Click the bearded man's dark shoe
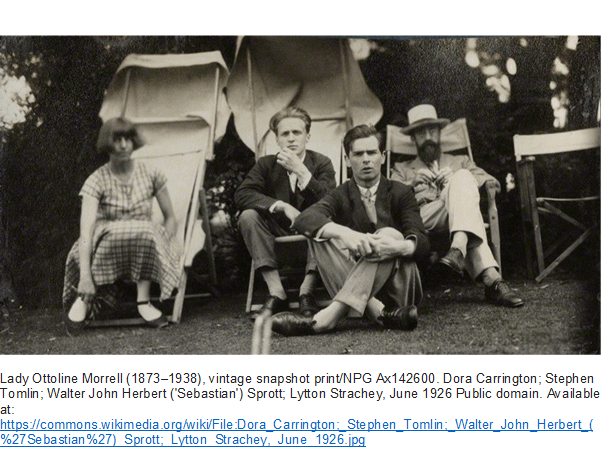602x464 pixels. [503, 294]
